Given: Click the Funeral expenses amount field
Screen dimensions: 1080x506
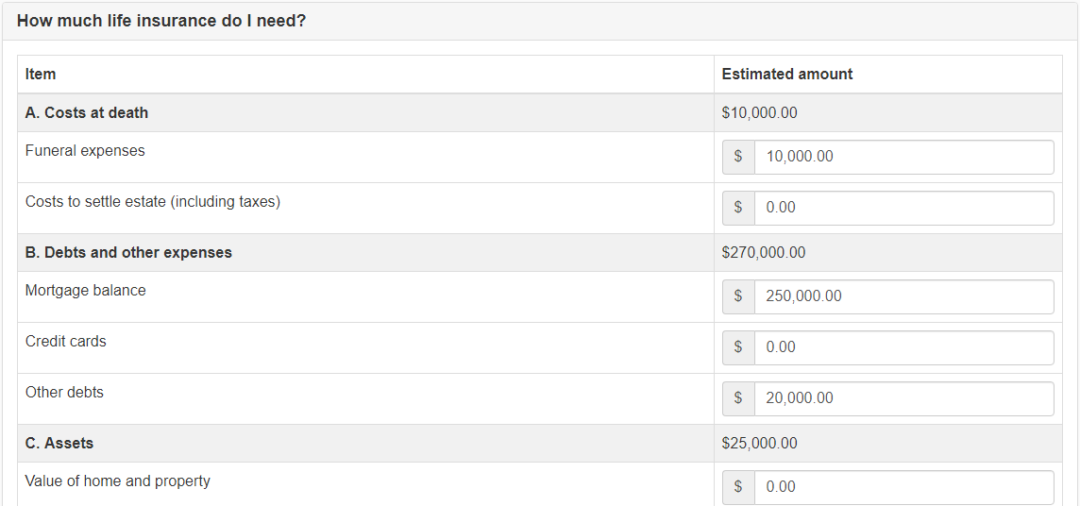Looking at the screenshot, I should (904, 157).
